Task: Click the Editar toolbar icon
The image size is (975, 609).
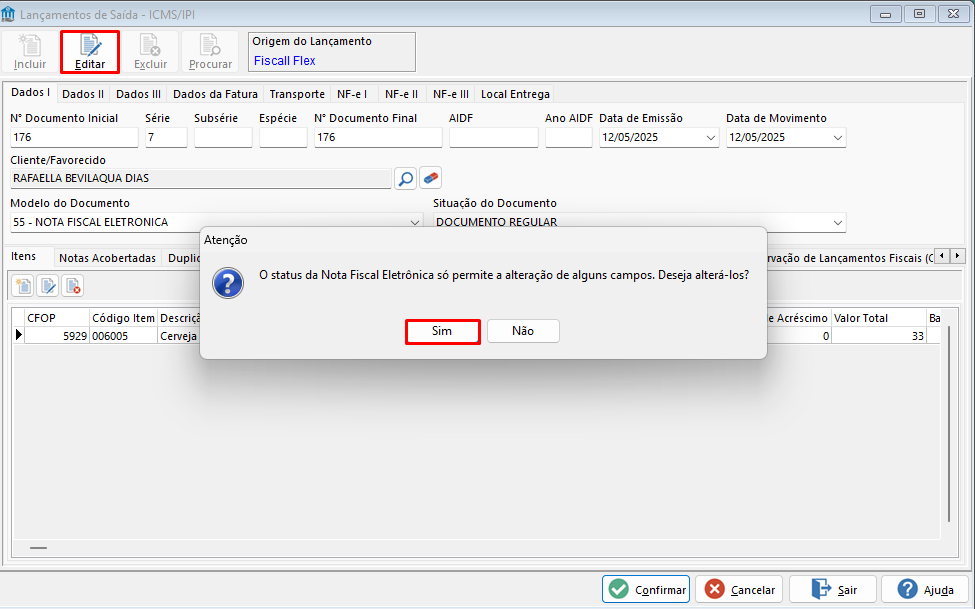Action: (x=90, y=52)
